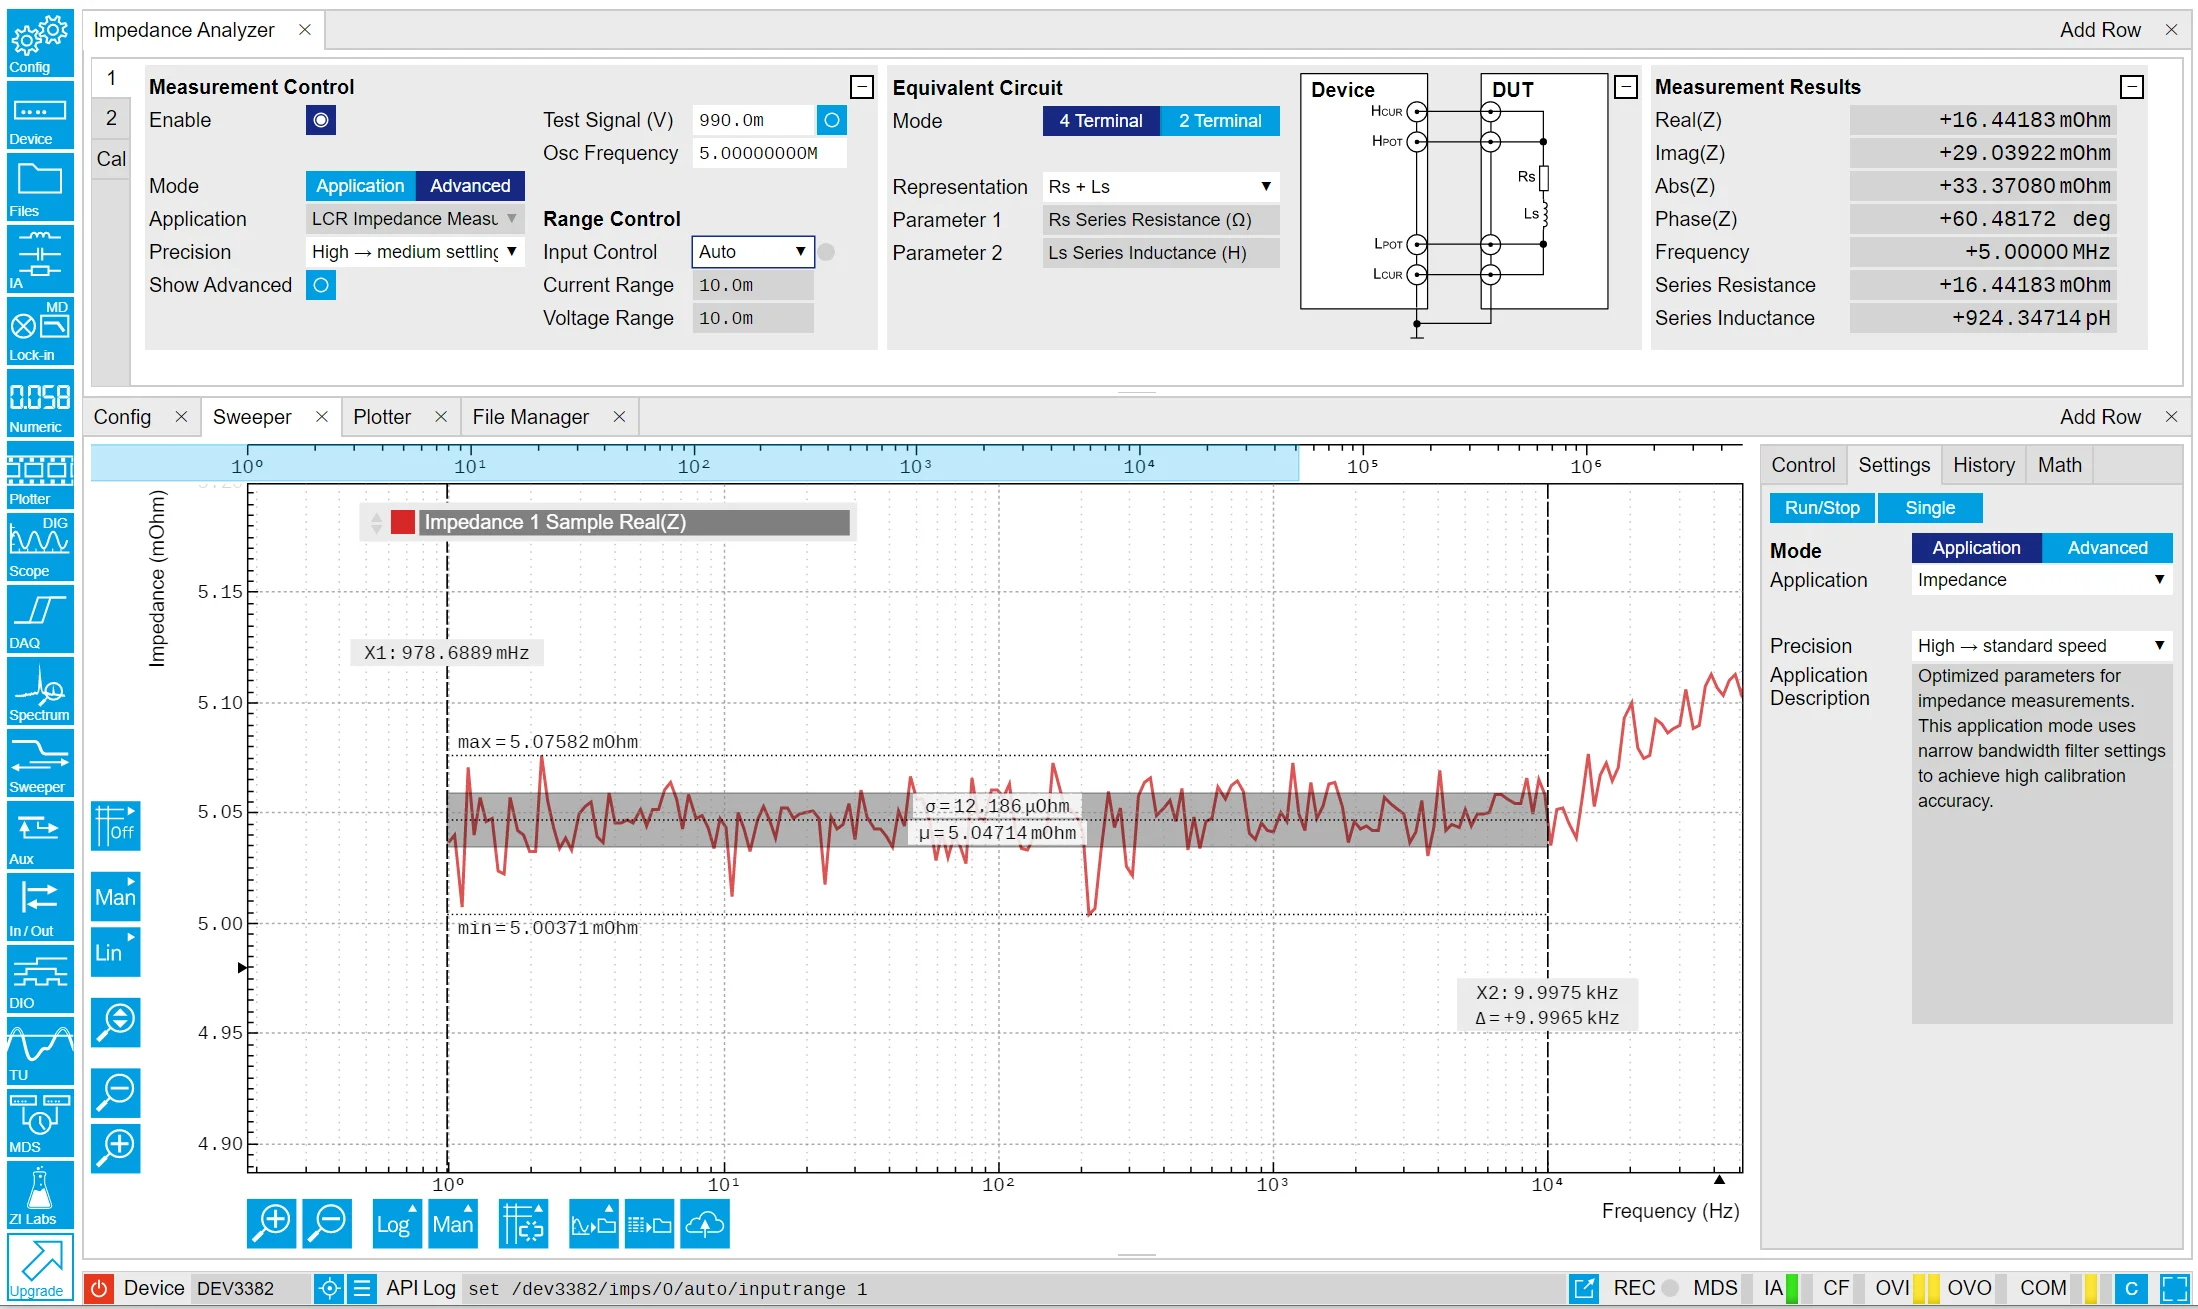Click the cursor Off icon beside plot
This screenshot has height=1309, width=2198.
point(116,826)
